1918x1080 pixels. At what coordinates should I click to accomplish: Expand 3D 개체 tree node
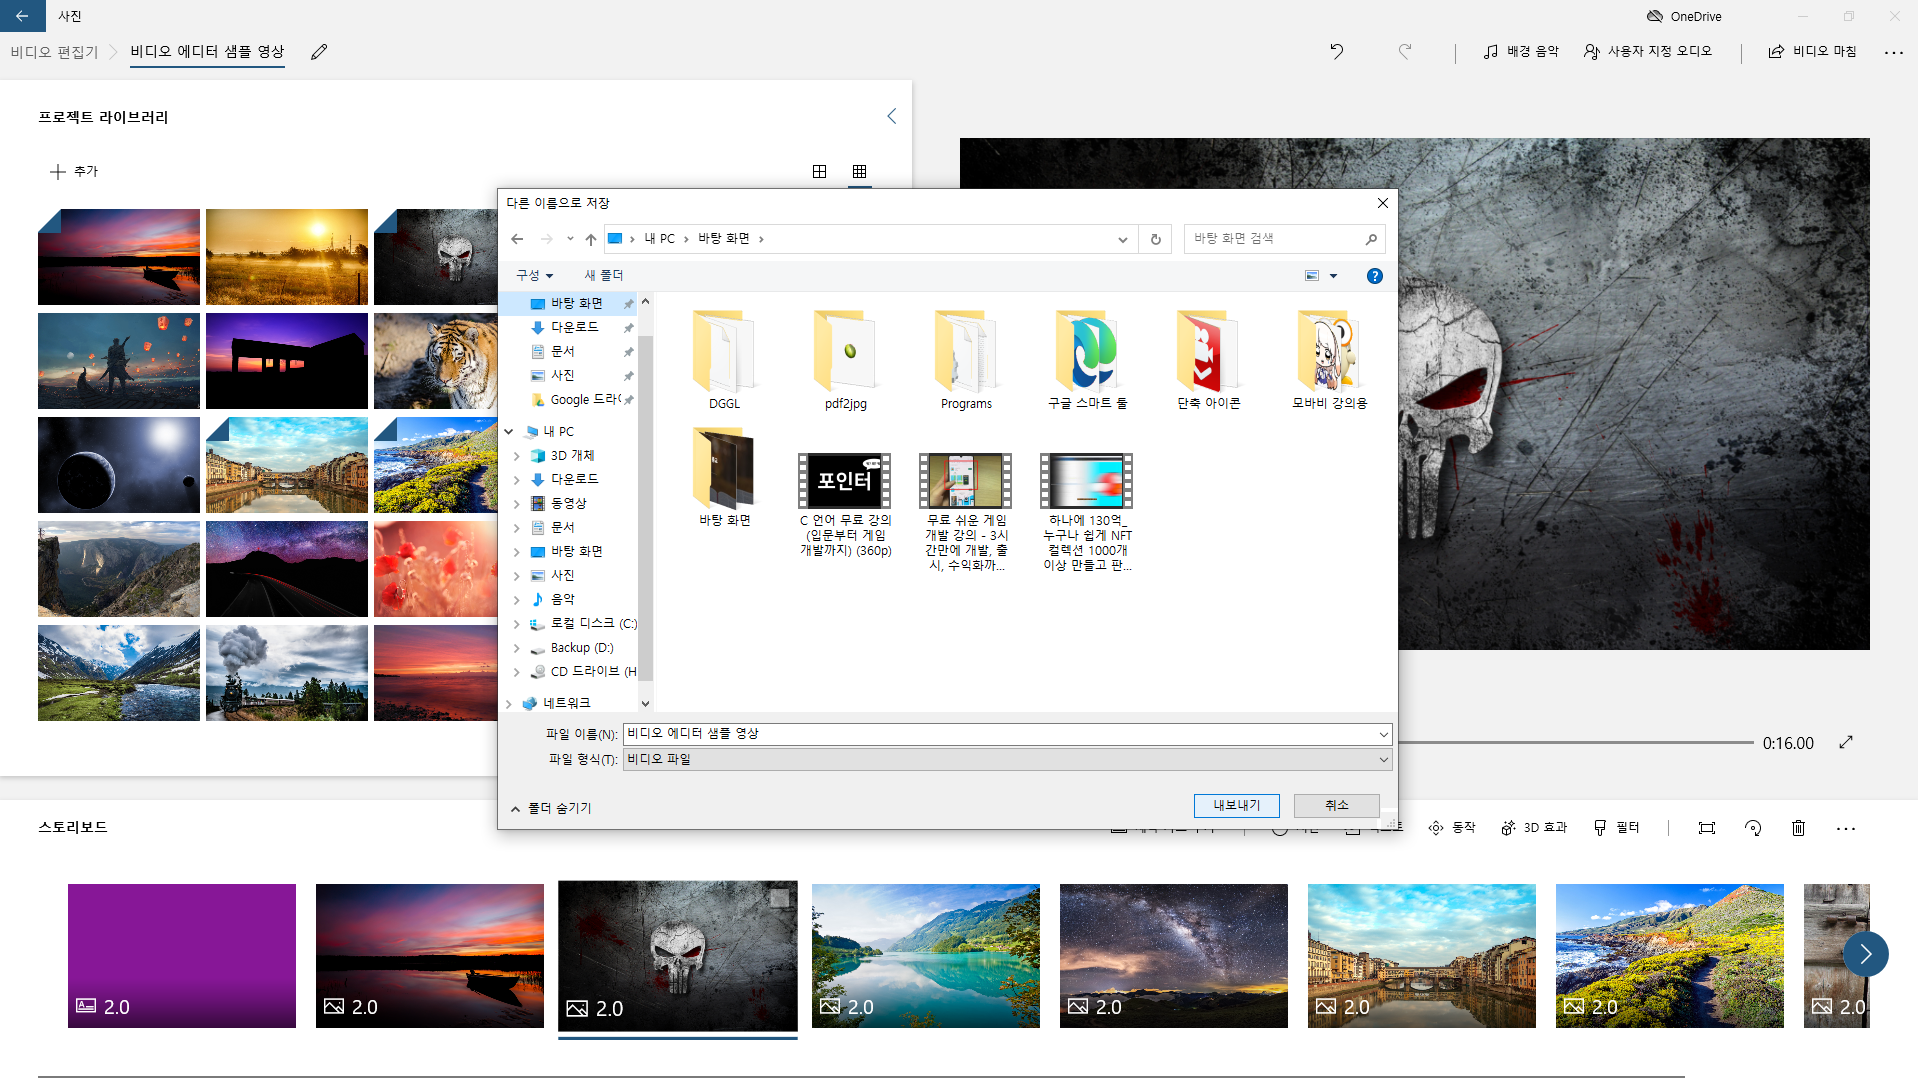click(517, 455)
